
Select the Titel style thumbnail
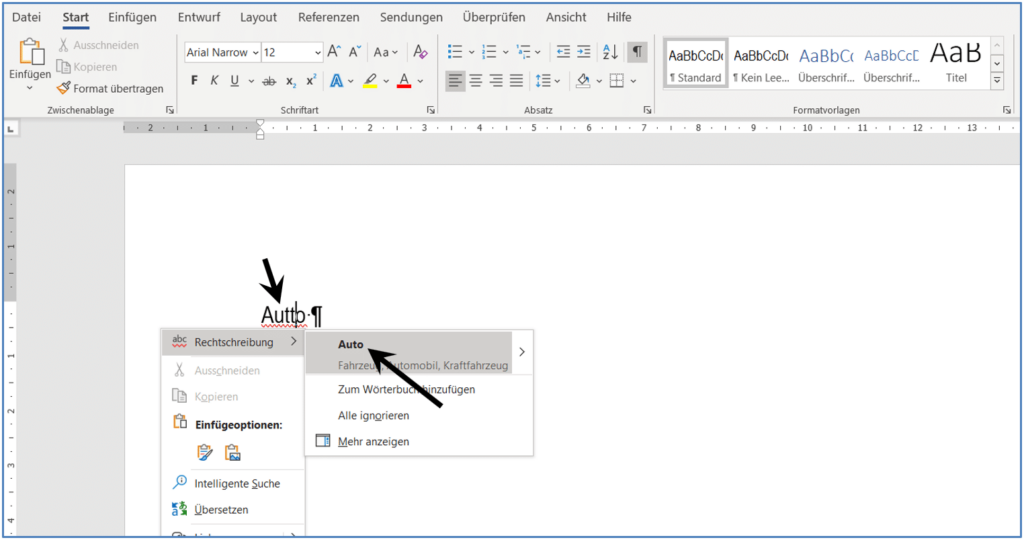tap(956, 61)
